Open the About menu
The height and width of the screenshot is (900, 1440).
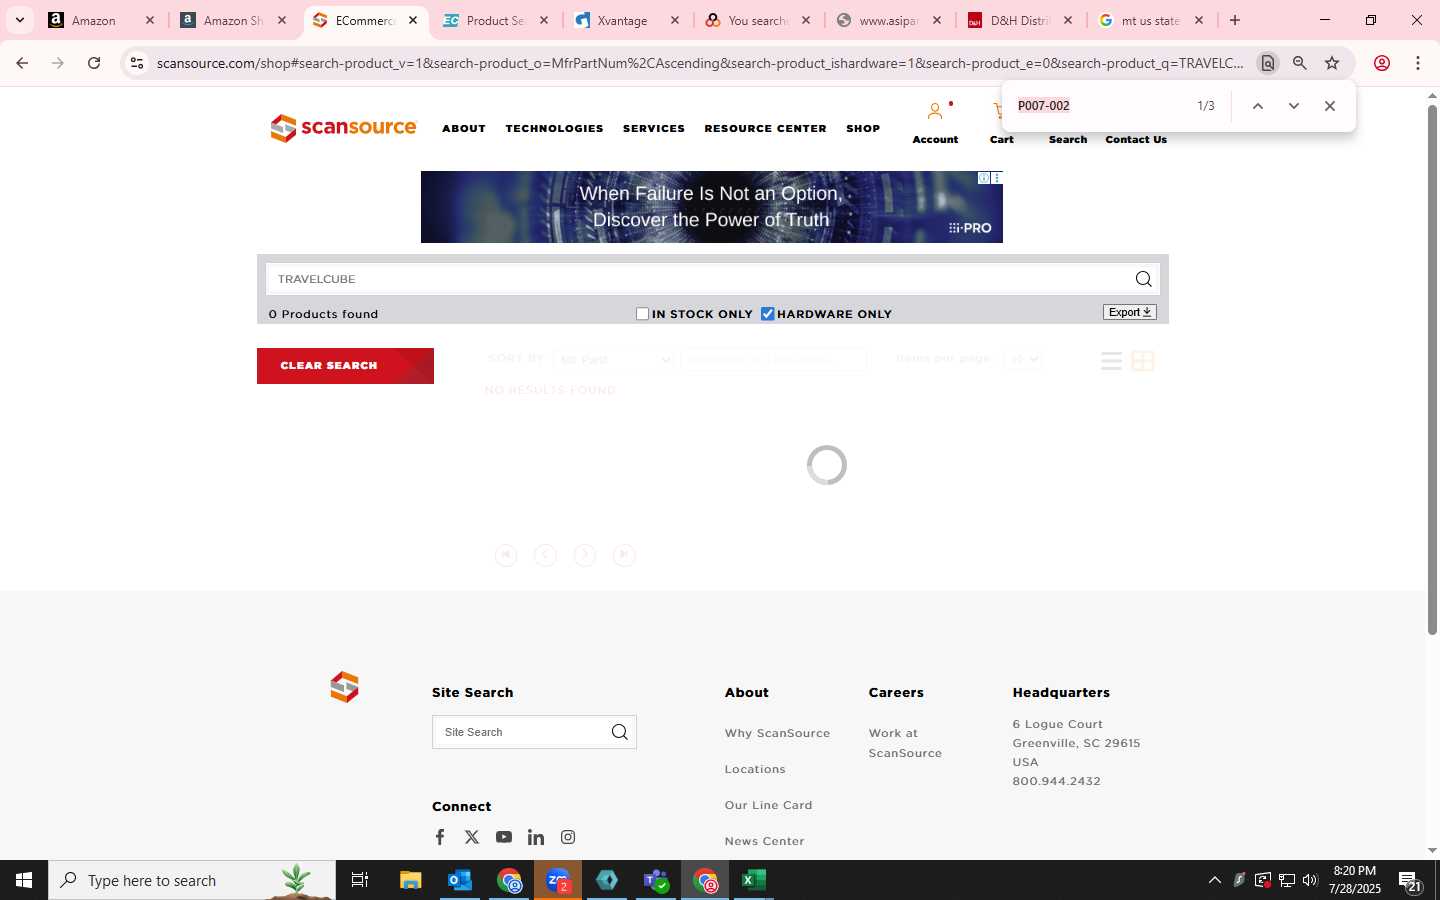tap(464, 128)
